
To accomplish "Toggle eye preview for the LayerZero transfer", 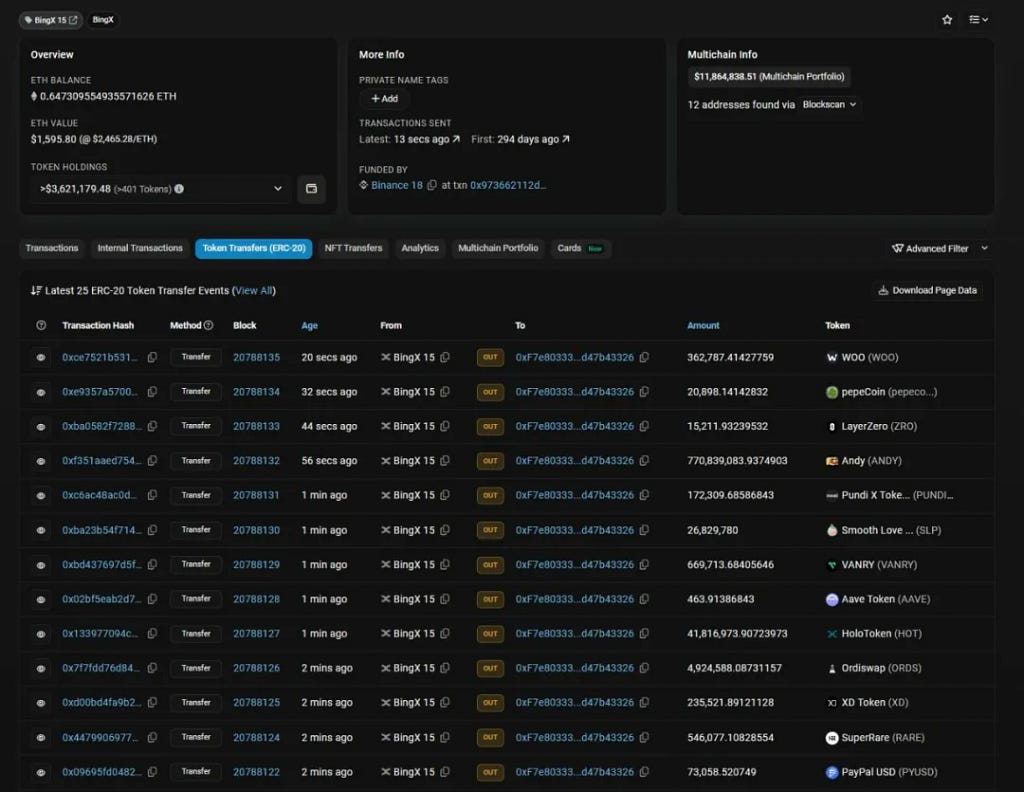I will tap(40, 426).
